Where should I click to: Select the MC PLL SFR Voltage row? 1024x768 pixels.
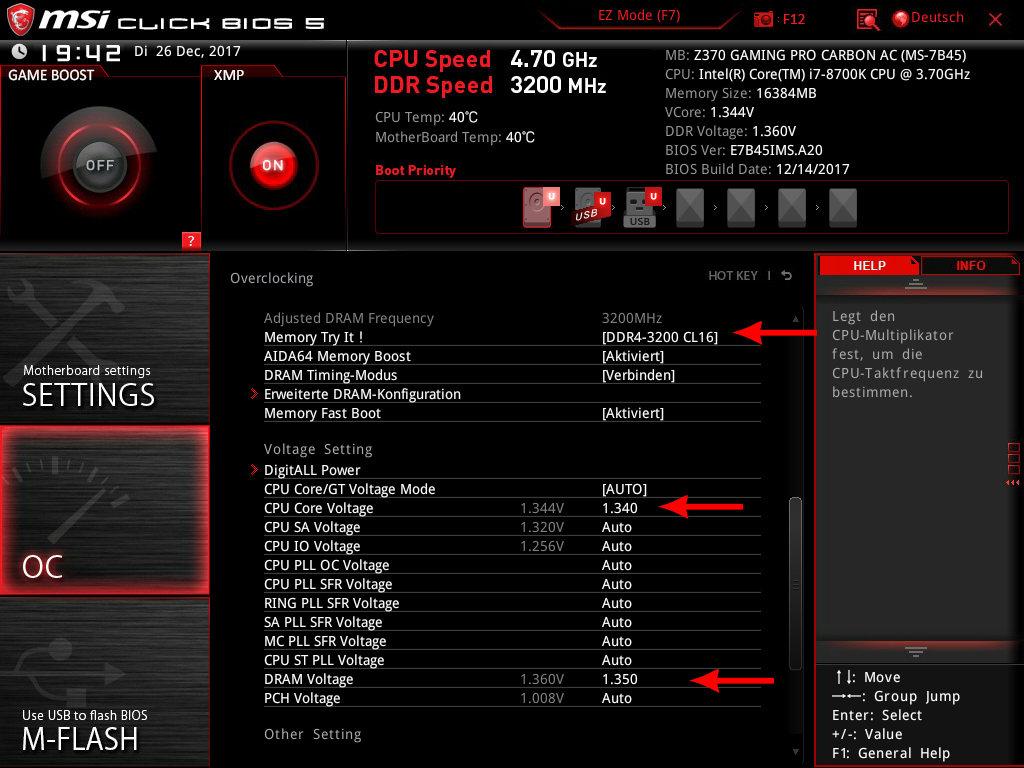[512, 641]
